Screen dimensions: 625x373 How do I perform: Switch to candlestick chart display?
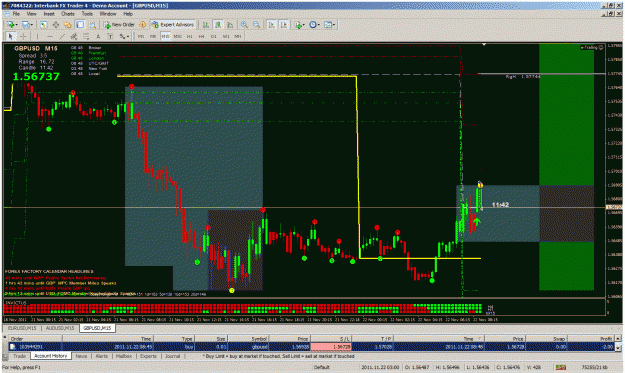pyautogui.click(x=218, y=25)
